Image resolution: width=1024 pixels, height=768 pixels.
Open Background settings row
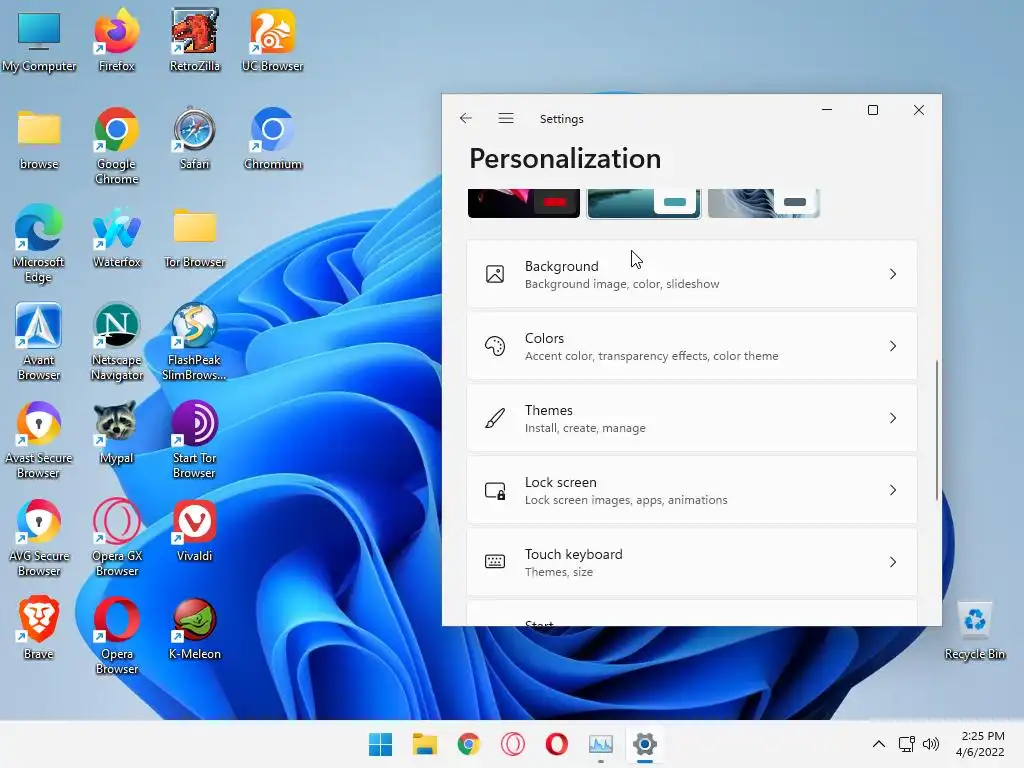click(692, 274)
